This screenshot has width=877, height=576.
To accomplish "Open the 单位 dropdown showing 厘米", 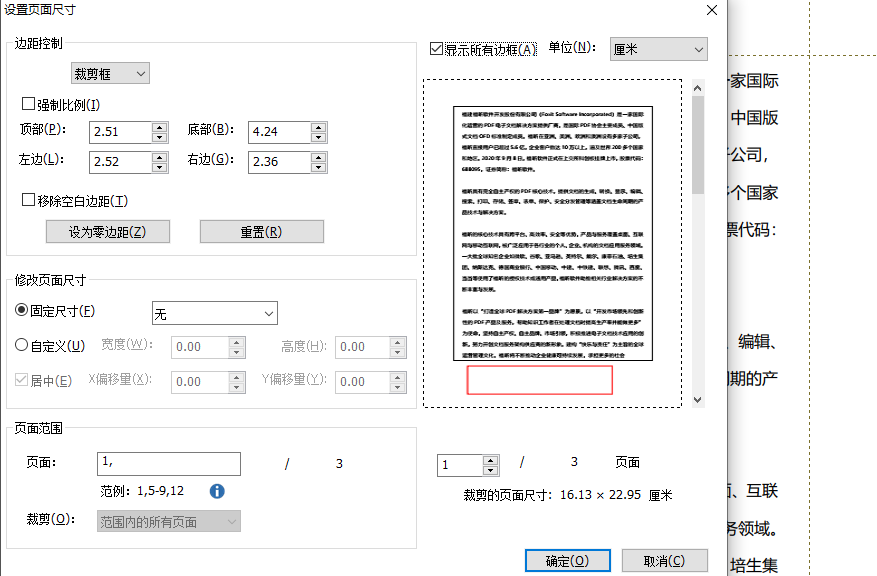I will pos(658,48).
